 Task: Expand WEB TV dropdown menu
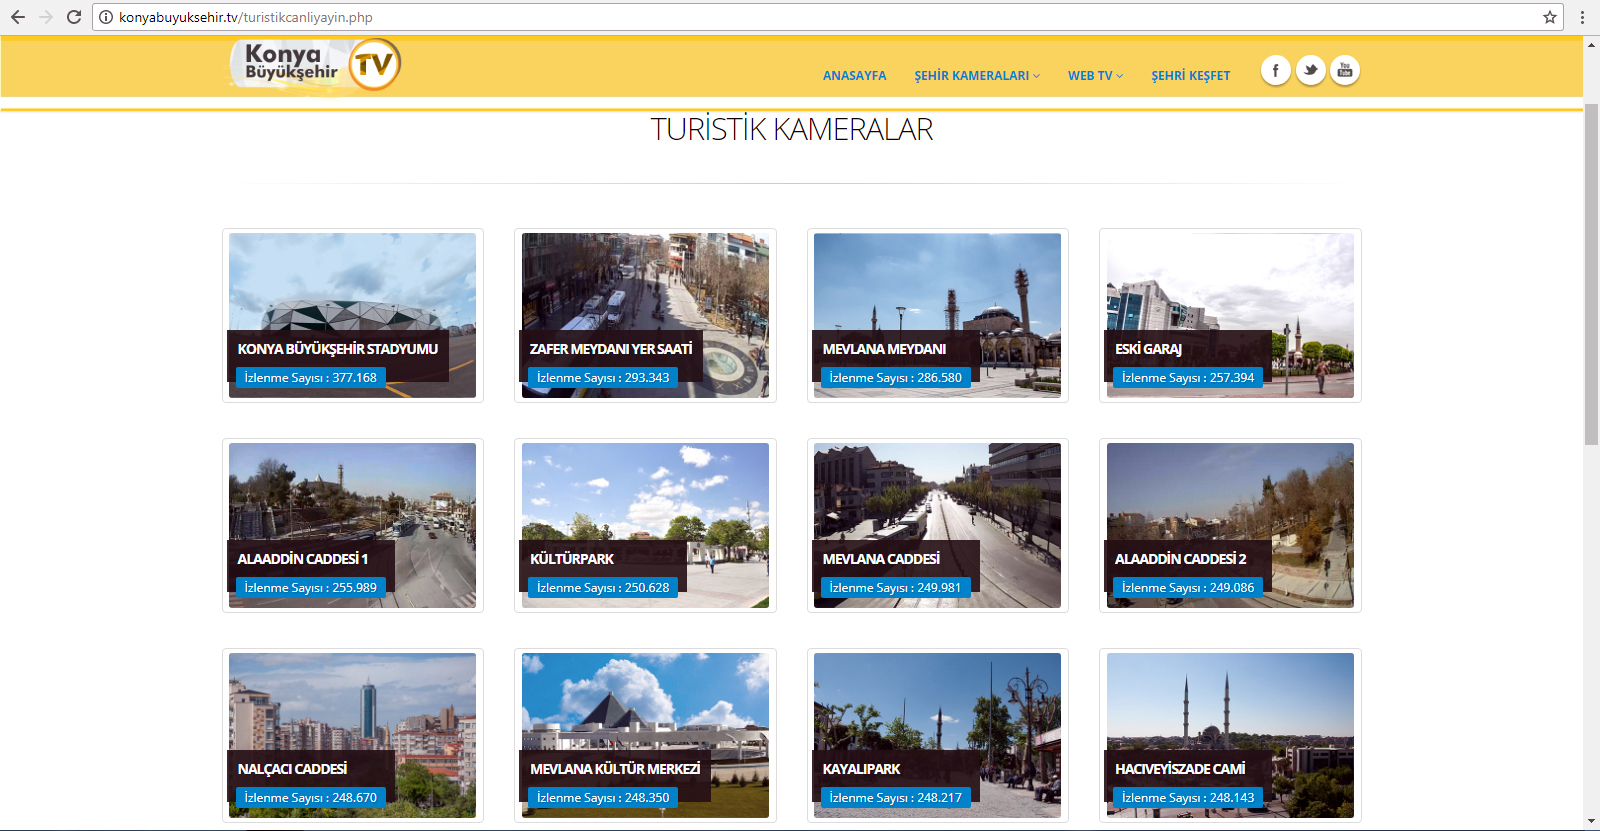1095,76
